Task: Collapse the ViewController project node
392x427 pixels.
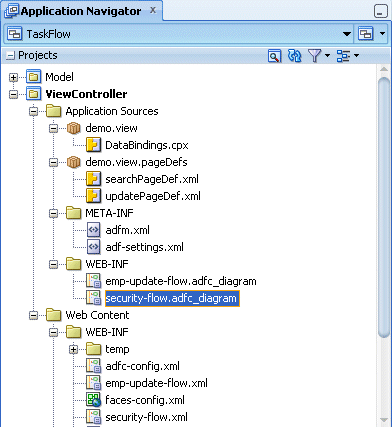Action: pyautogui.click(x=13, y=94)
